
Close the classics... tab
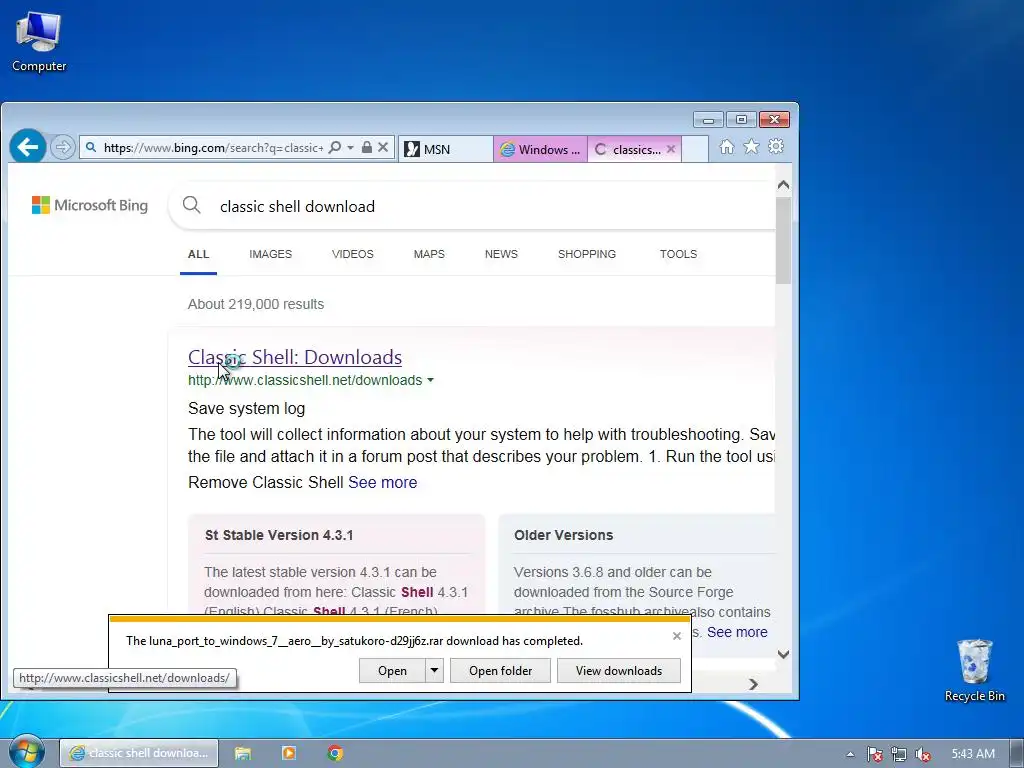tap(671, 150)
